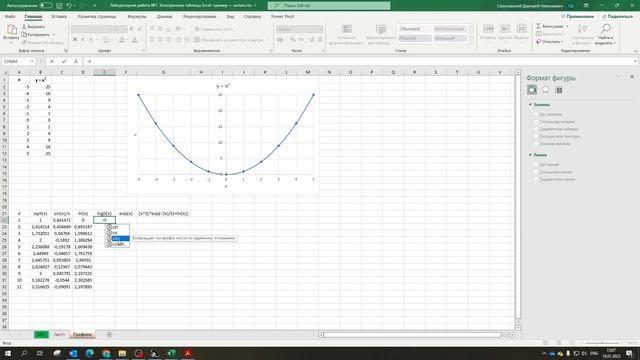Toggle the AutoSave (Автосохранение) switch
The height and width of the screenshot is (360, 640).
[46, 6]
